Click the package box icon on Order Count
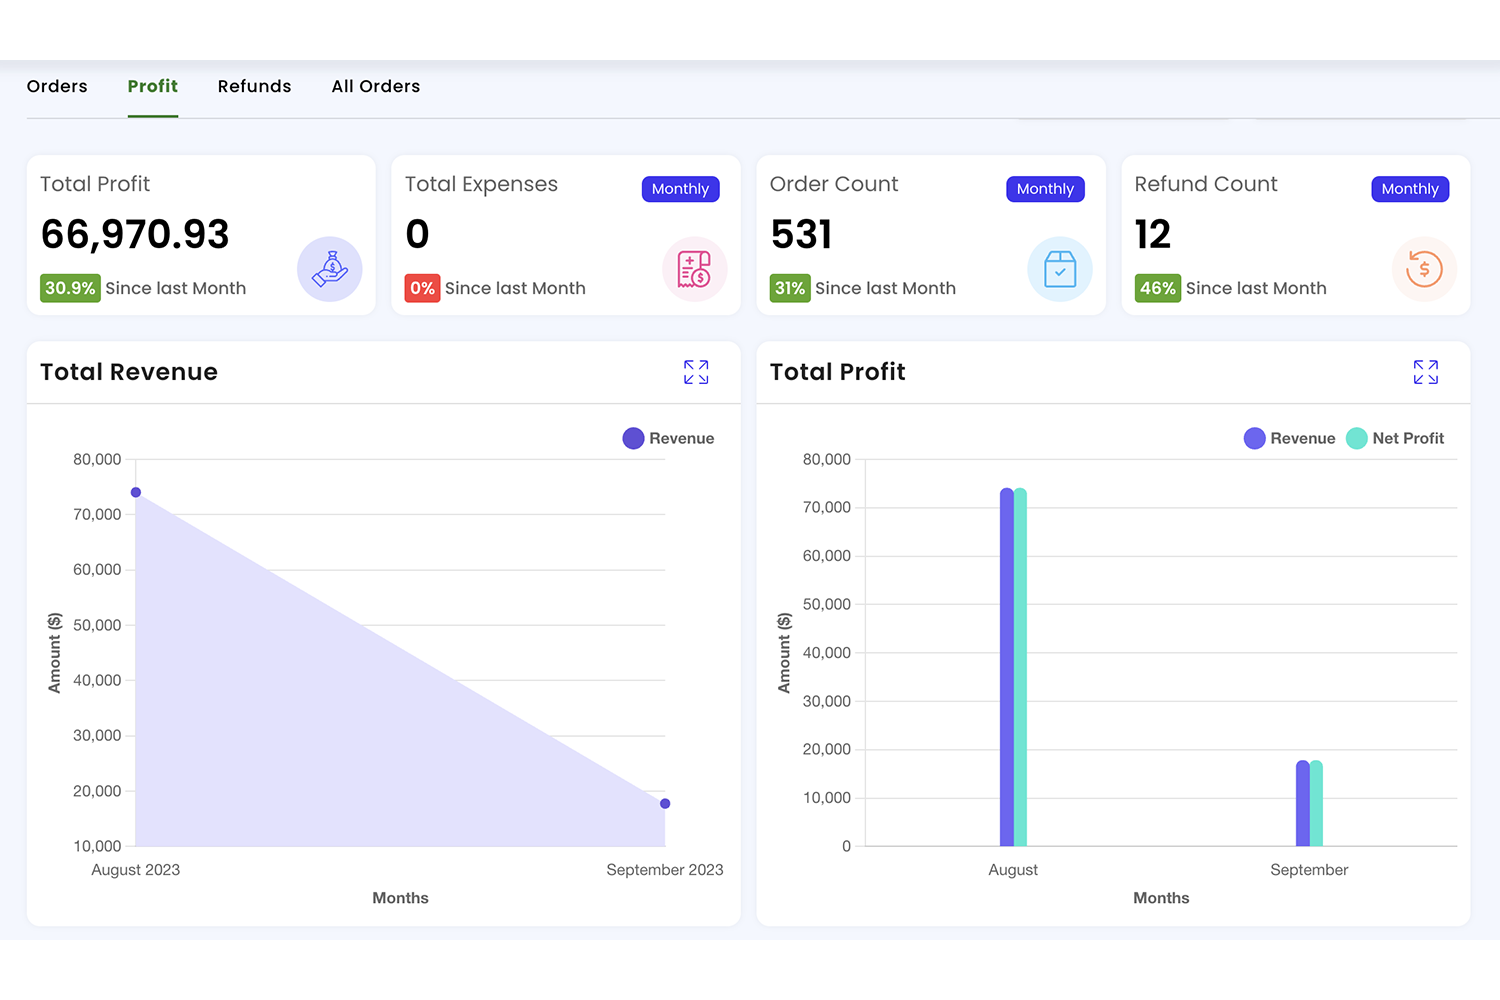The height and width of the screenshot is (1000, 1500). point(1060,269)
